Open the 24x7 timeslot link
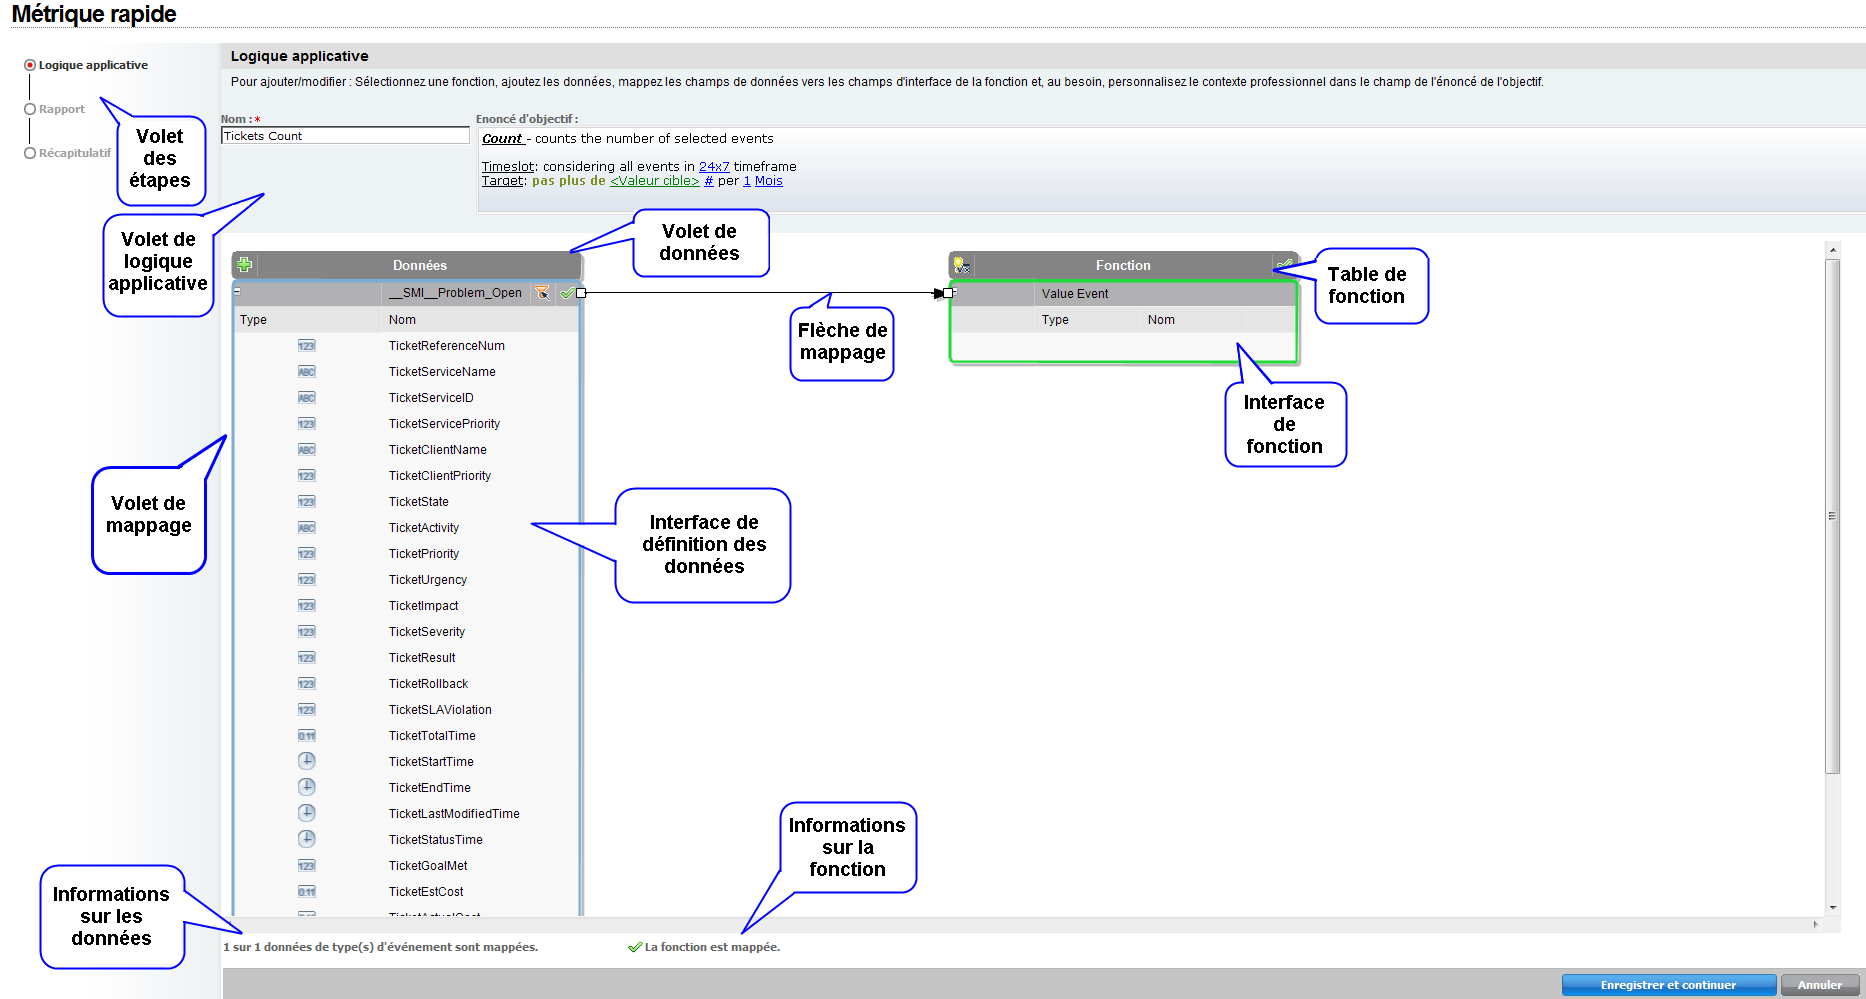The height and width of the screenshot is (999, 1866). tap(713, 167)
